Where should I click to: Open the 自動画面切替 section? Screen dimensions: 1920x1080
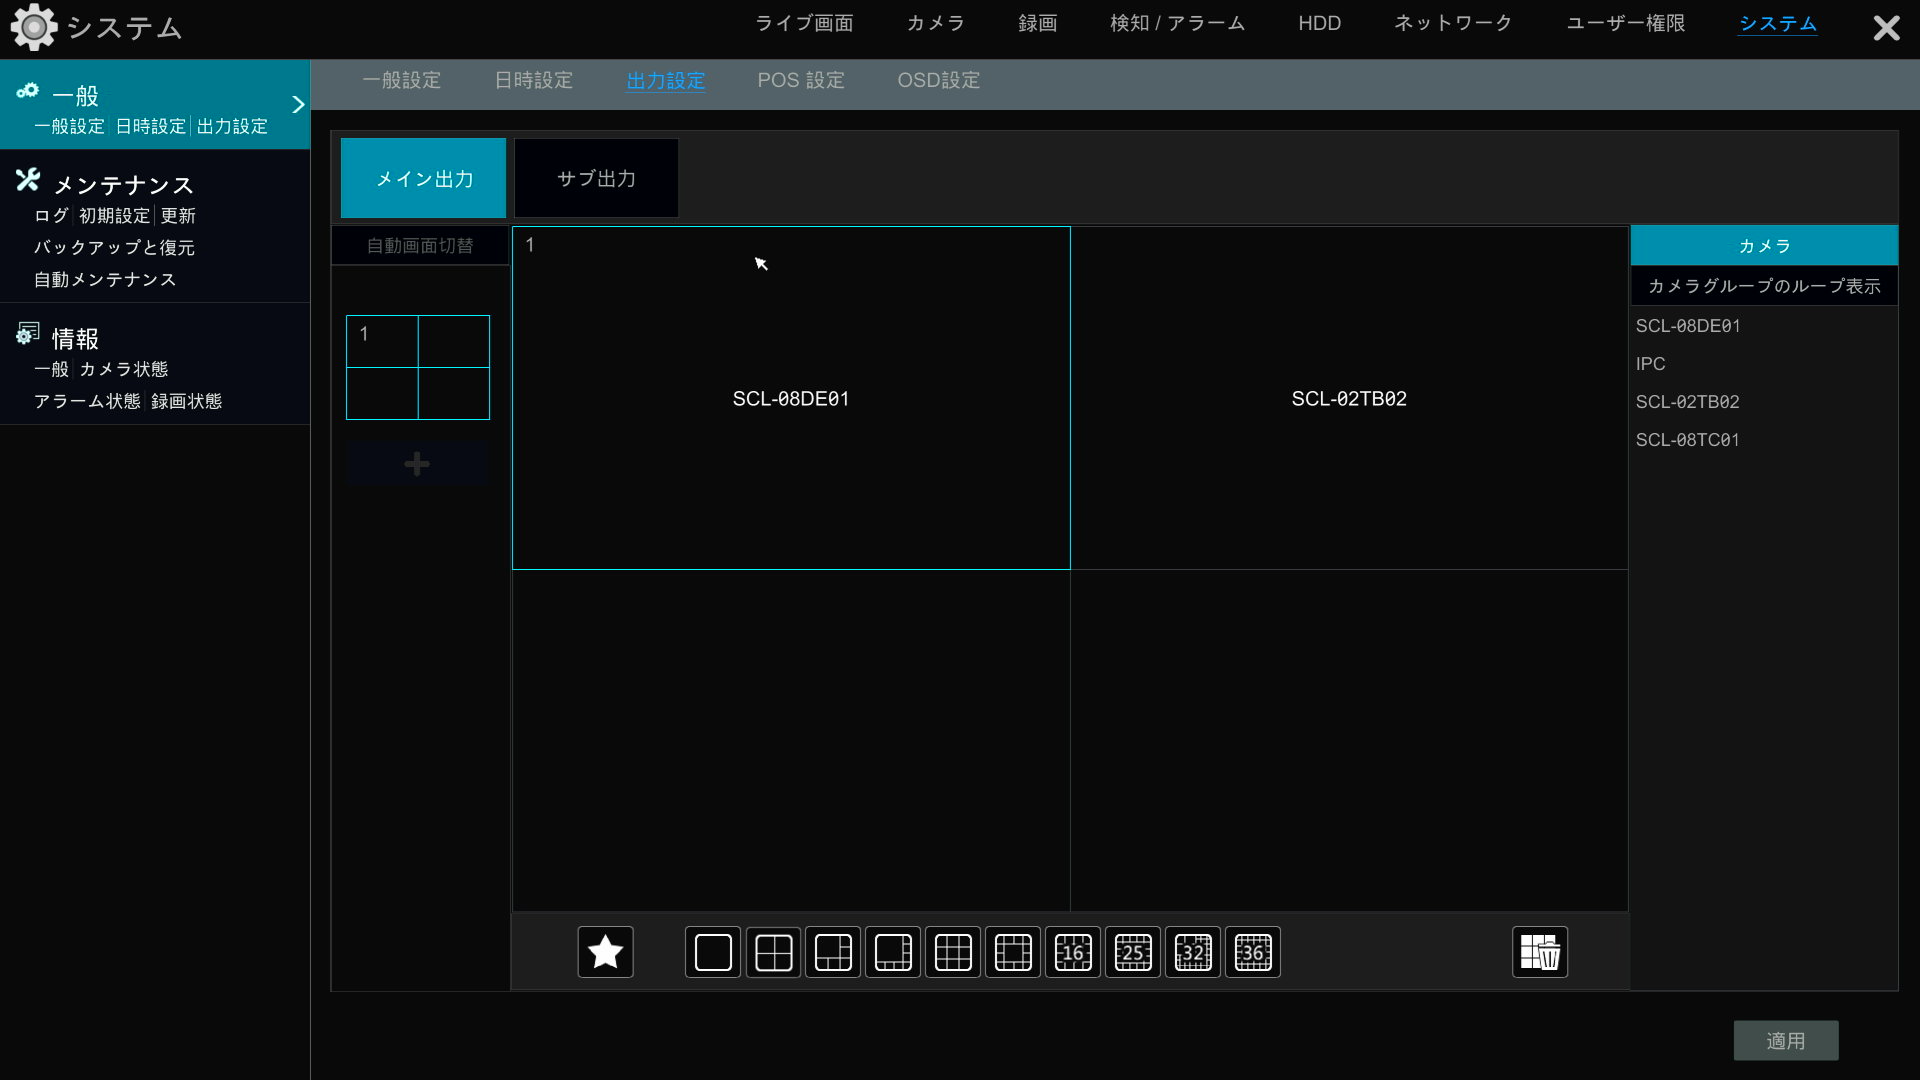pos(417,244)
